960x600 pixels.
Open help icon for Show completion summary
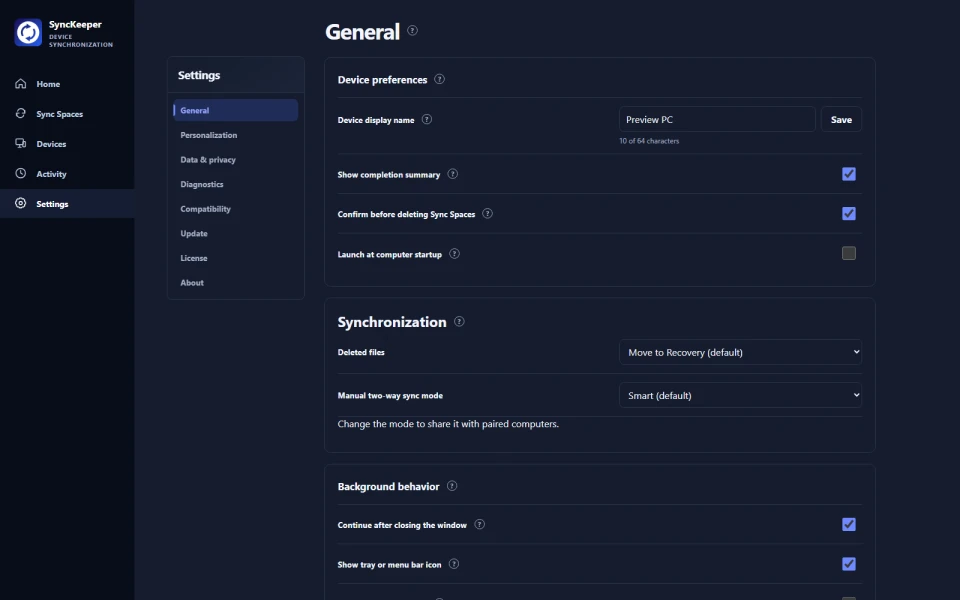(452, 174)
